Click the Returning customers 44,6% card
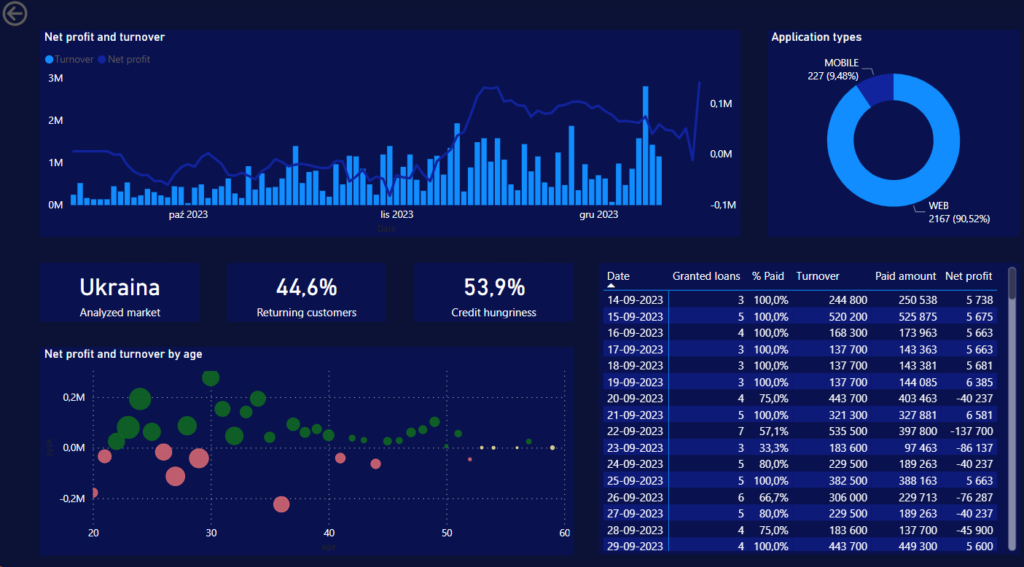 point(306,295)
